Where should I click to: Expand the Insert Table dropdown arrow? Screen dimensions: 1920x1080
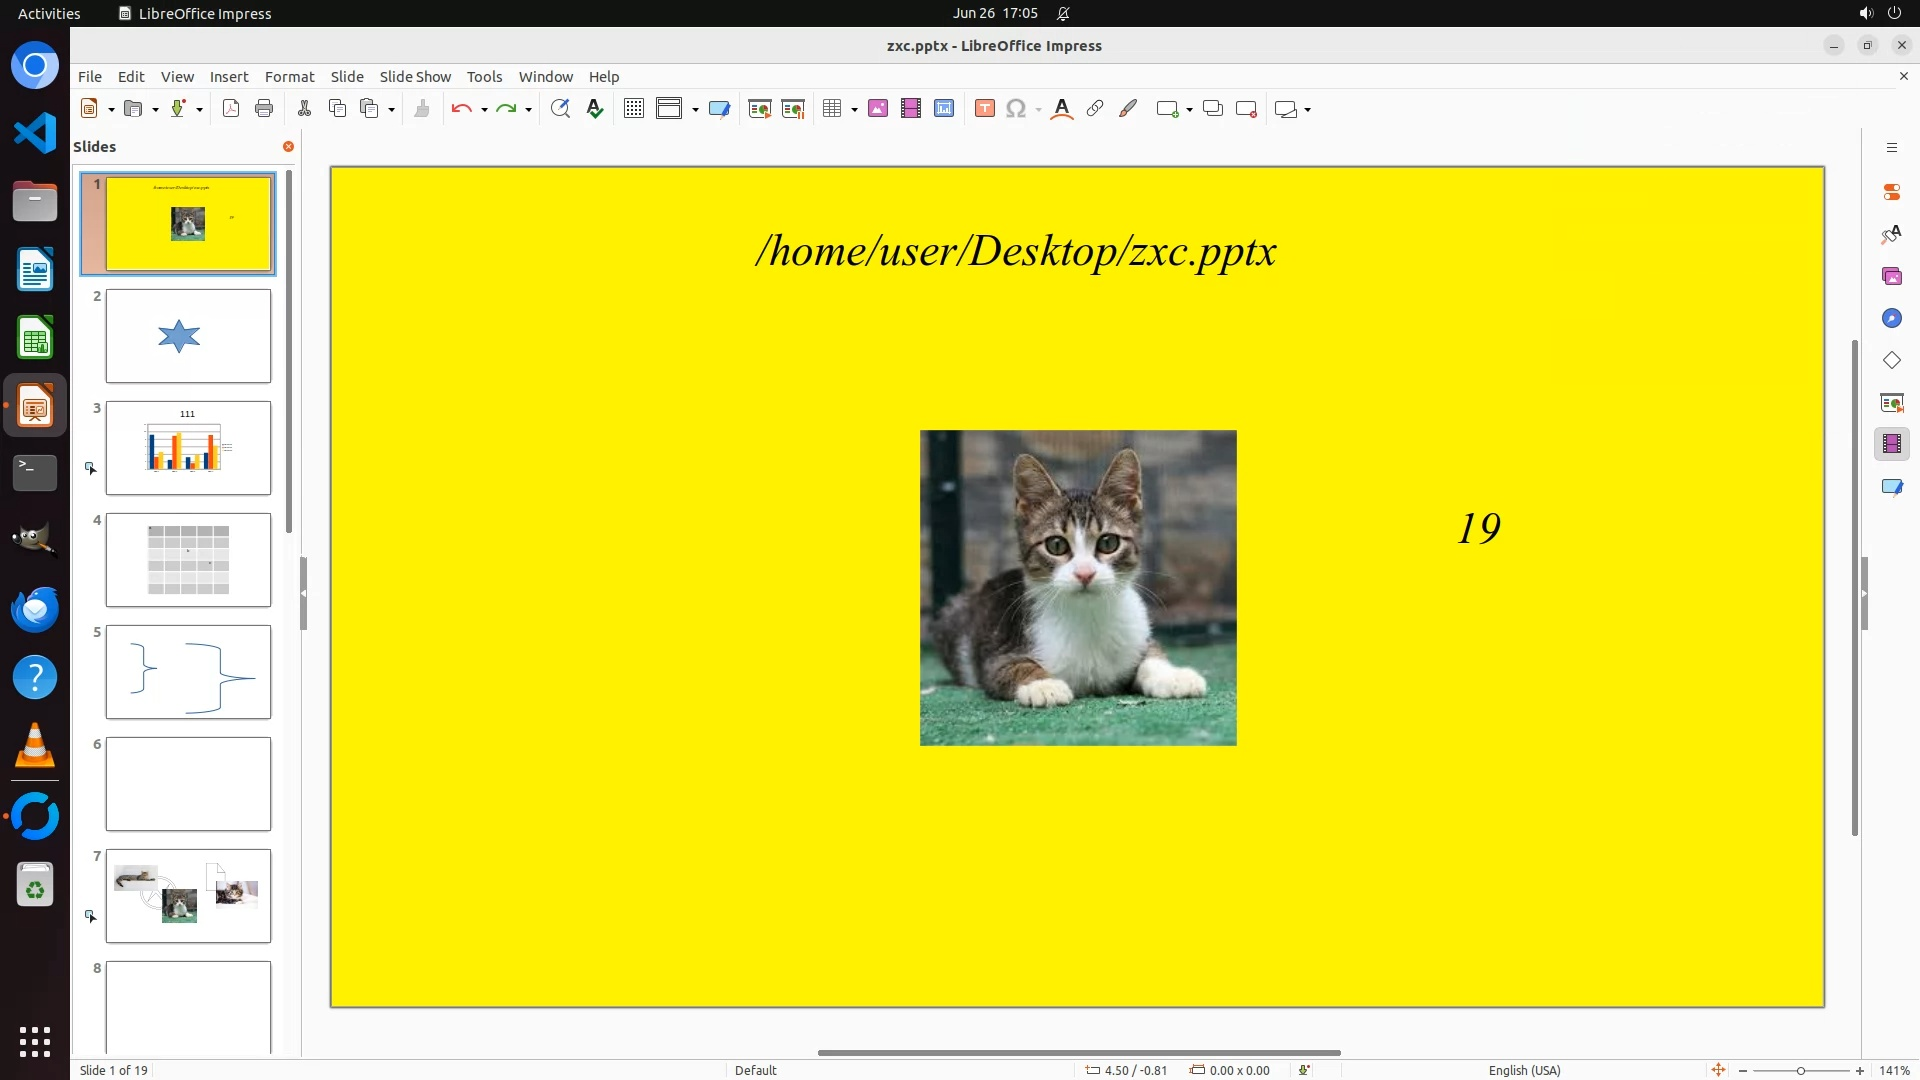[855, 109]
